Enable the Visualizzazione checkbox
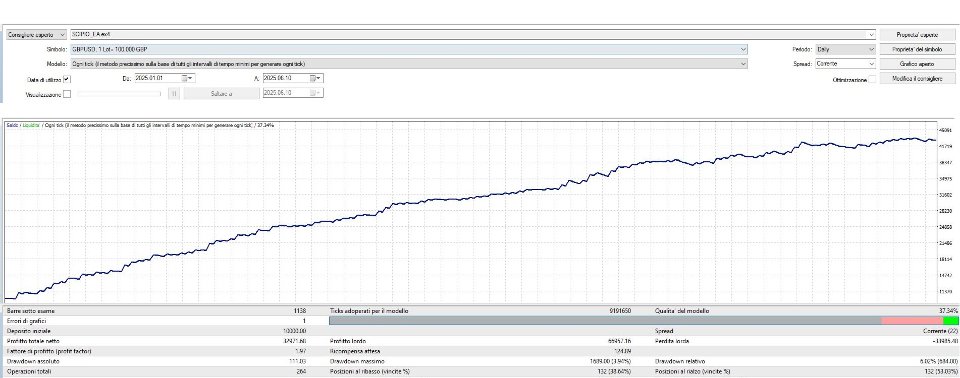960x378 pixels. pos(67,94)
